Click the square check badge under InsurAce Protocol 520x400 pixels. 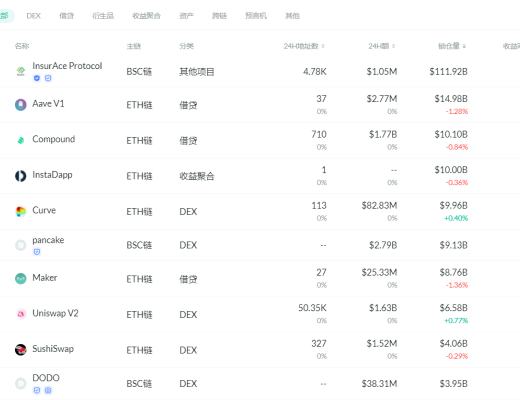pos(48,78)
